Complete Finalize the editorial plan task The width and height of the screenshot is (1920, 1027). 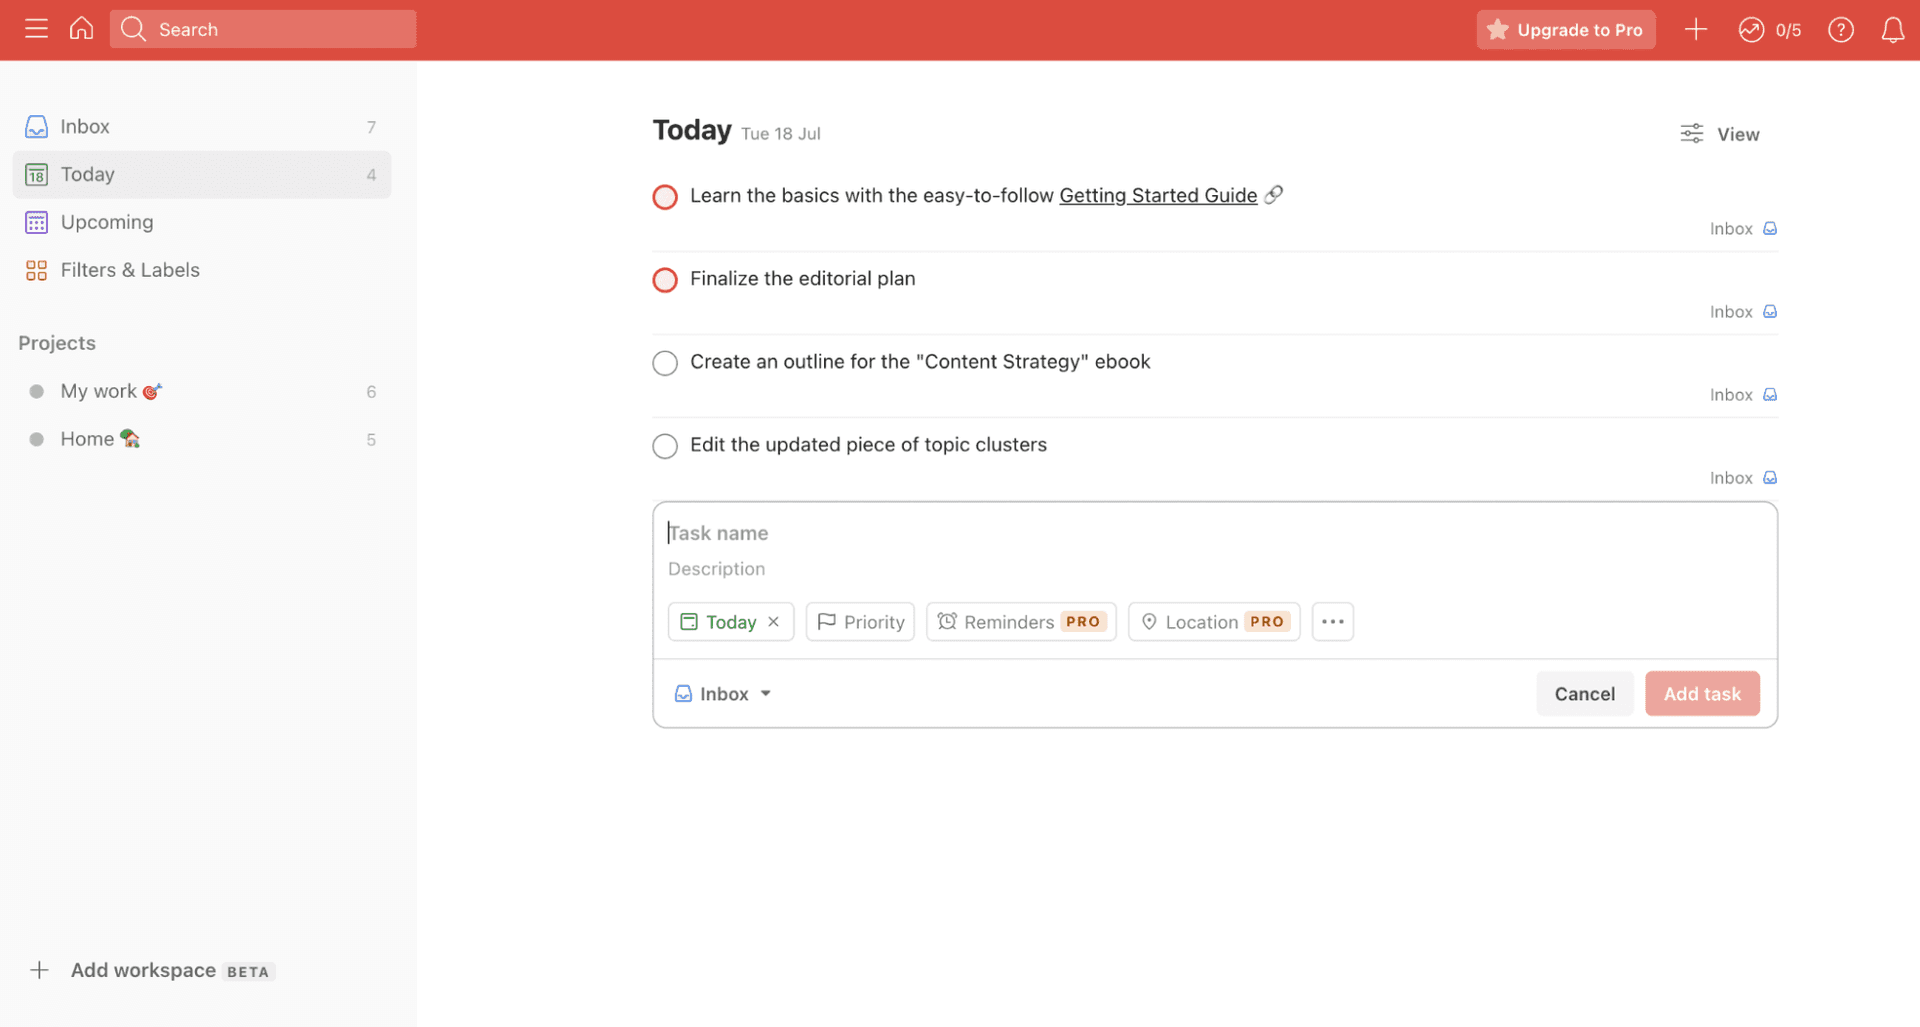[x=665, y=280]
